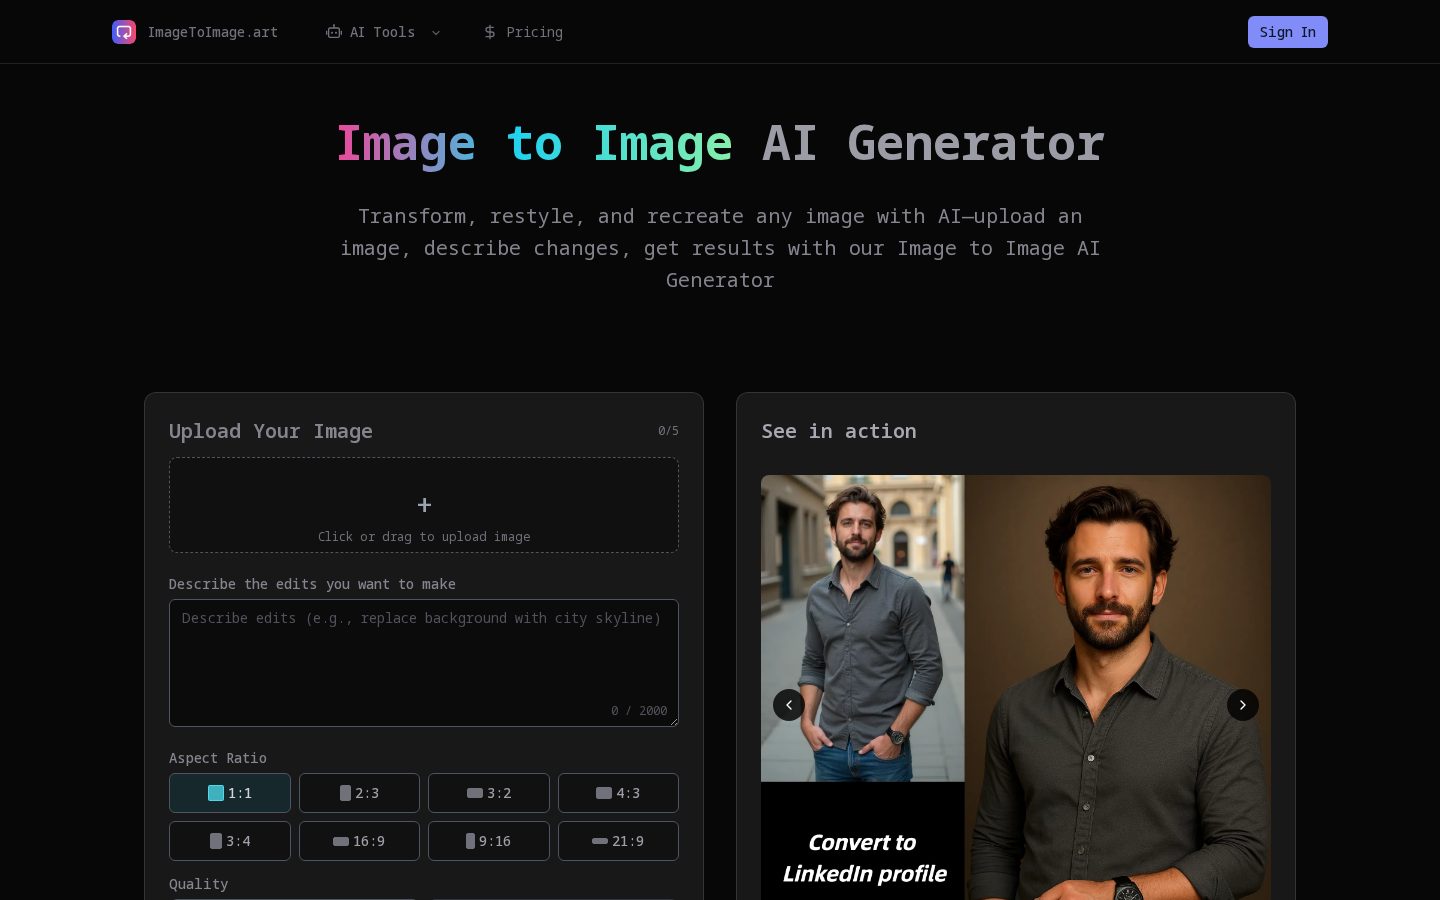Click the LinkedIn profile example image
Screen dimensions: 1440x900
coord(1016,688)
